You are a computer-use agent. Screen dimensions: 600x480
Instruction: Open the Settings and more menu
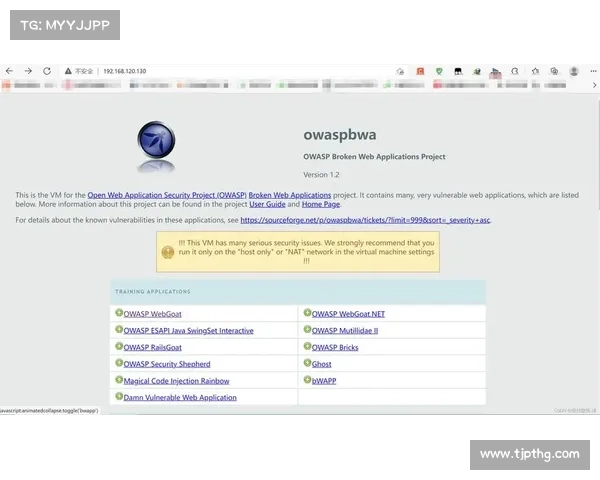click(x=593, y=71)
